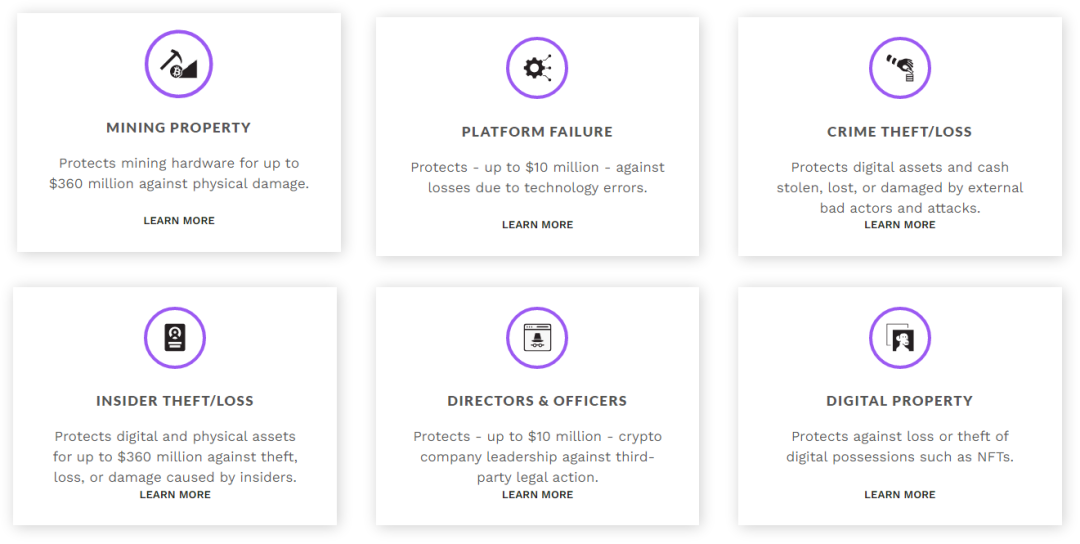Click the Platform Failure gear icon
The width and height of the screenshot is (1080, 544).
point(537,68)
